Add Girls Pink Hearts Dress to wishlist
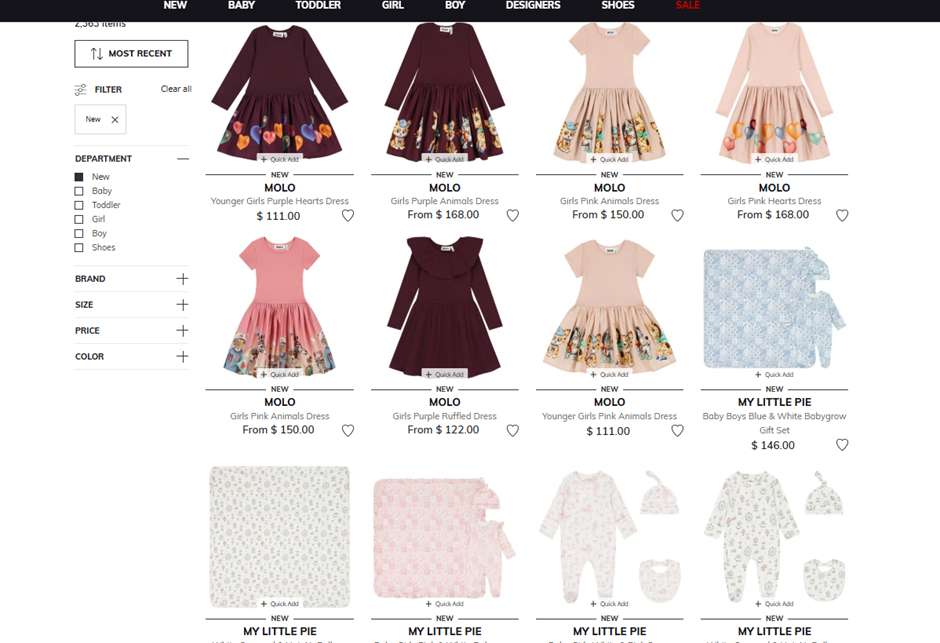Viewport: 940px width, 643px height. click(x=842, y=216)
